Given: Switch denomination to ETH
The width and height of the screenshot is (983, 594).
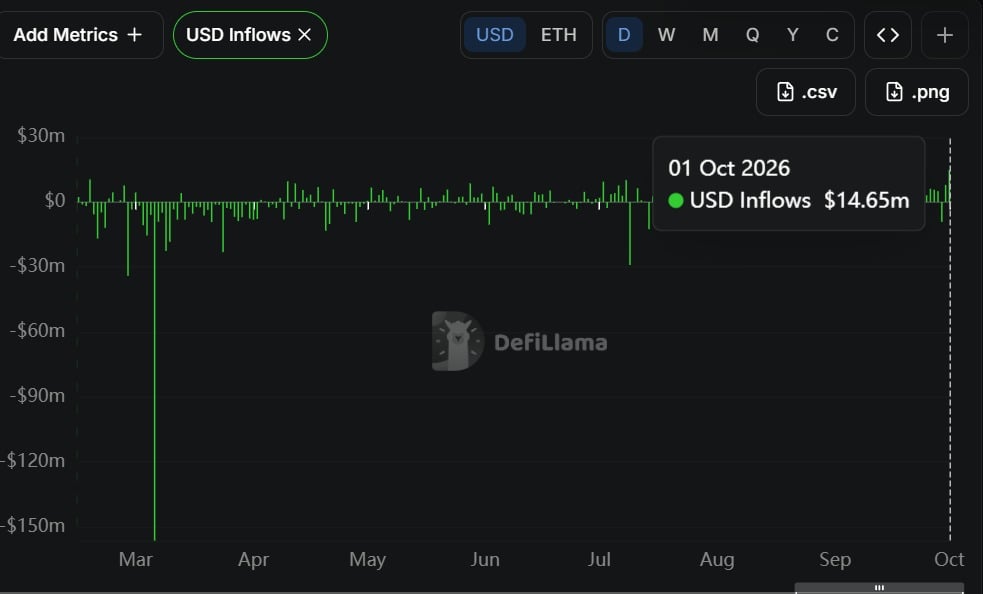Looking at the screenshot, I should coord(559,35).
